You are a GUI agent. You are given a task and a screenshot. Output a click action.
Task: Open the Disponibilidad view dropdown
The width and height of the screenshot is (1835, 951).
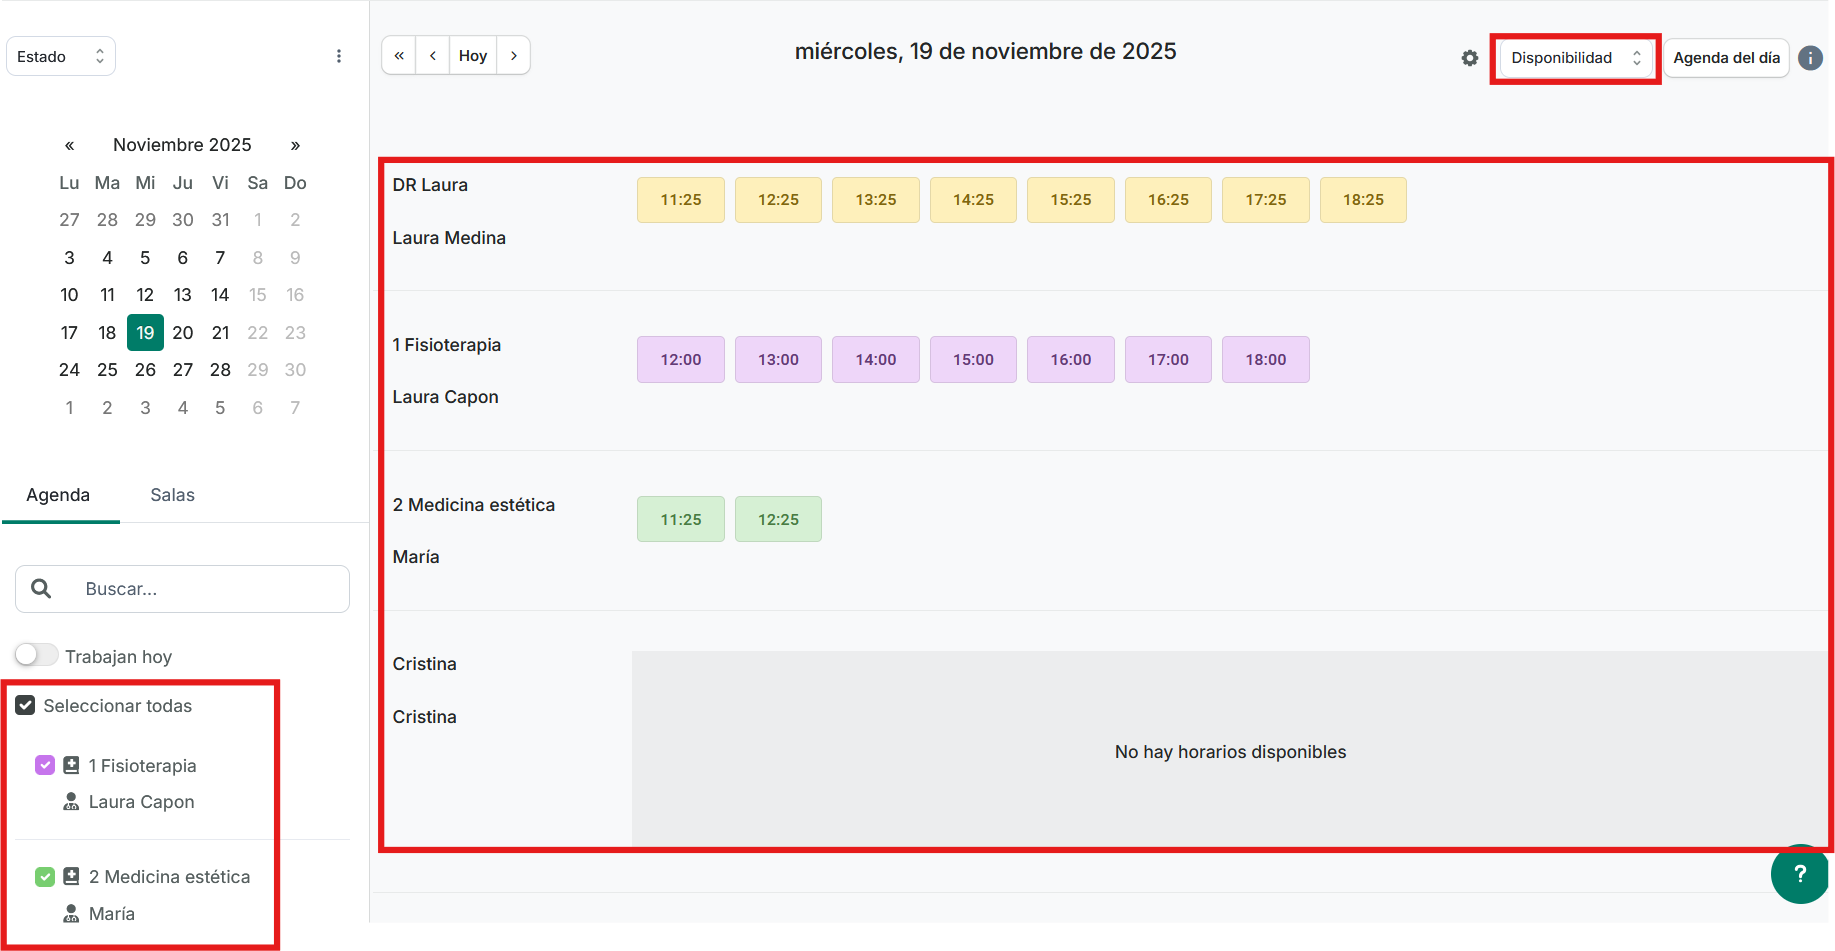pyautogui.click(x=1575, y=58)
